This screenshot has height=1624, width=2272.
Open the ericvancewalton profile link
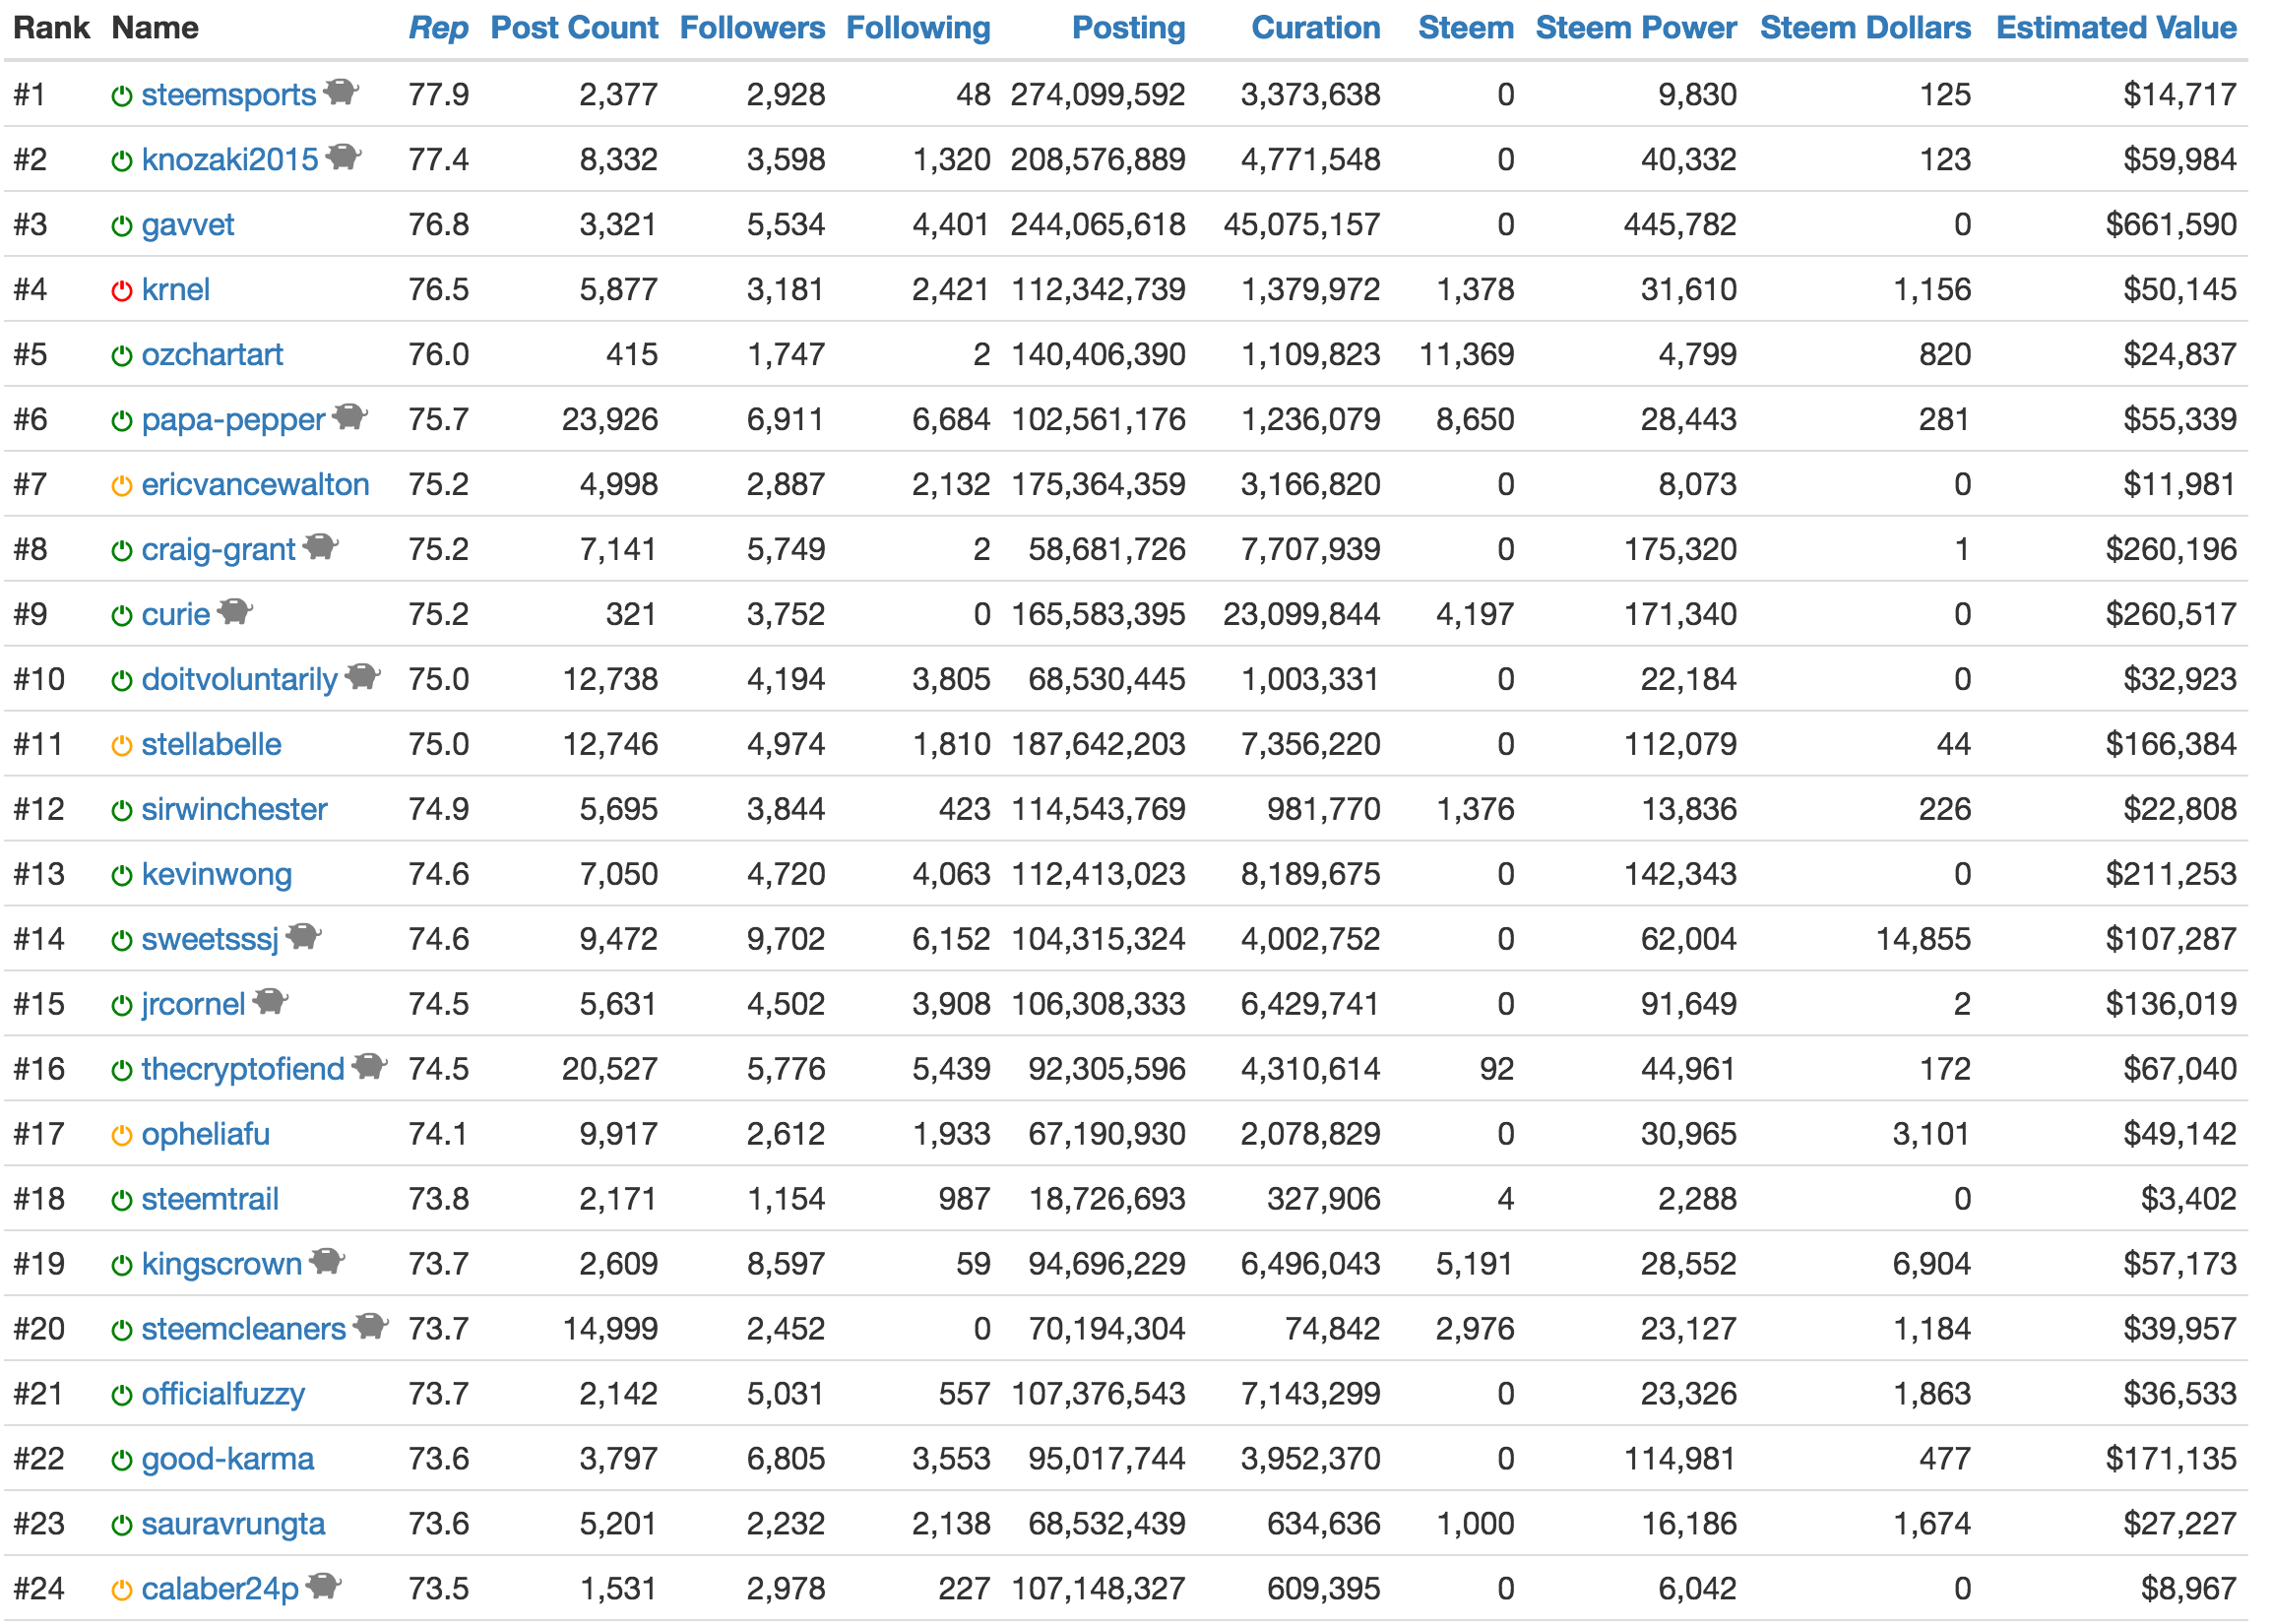tap(256, 485)
